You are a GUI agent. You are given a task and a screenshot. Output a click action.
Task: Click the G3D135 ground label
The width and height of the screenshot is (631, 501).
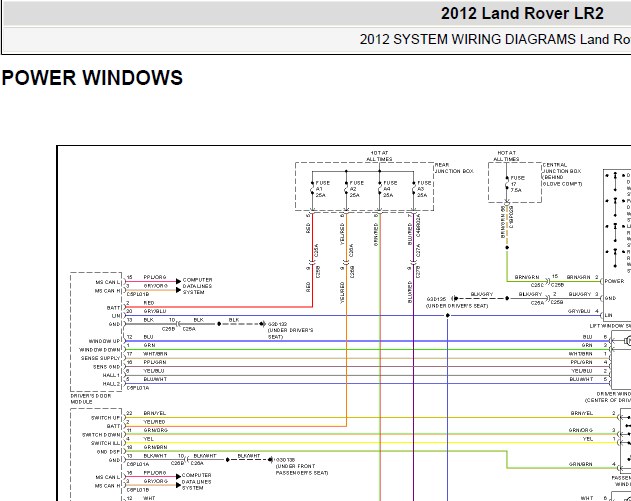point(436,299)
